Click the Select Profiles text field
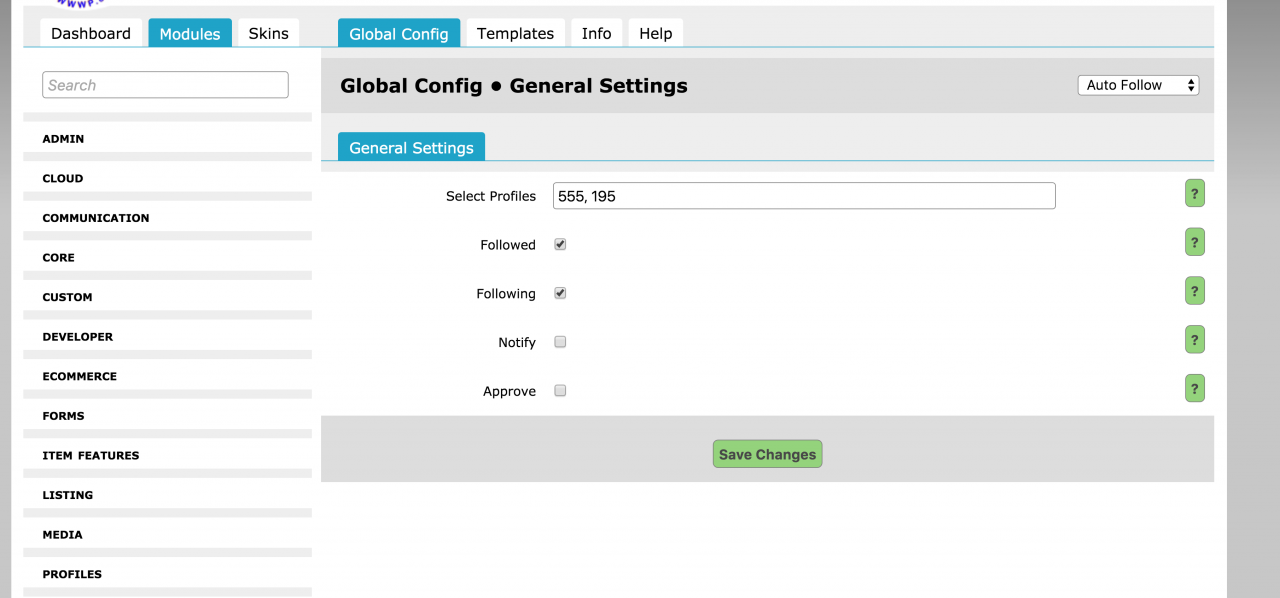This screenshot has height=598, width=1280. click(x=803, y=196)
